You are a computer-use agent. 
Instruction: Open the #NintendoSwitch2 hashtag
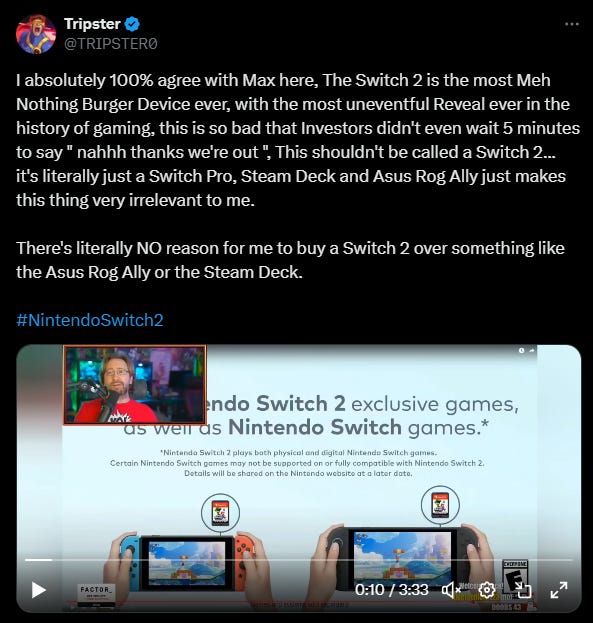click(90, 320)
